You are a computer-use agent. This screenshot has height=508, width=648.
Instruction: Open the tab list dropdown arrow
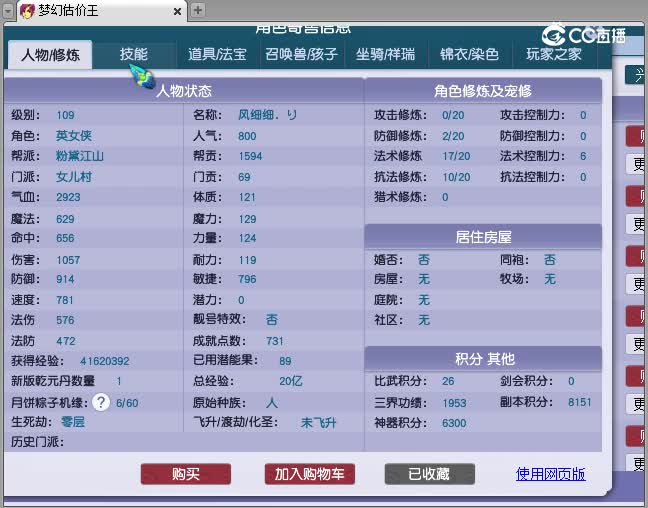[8, 10]
